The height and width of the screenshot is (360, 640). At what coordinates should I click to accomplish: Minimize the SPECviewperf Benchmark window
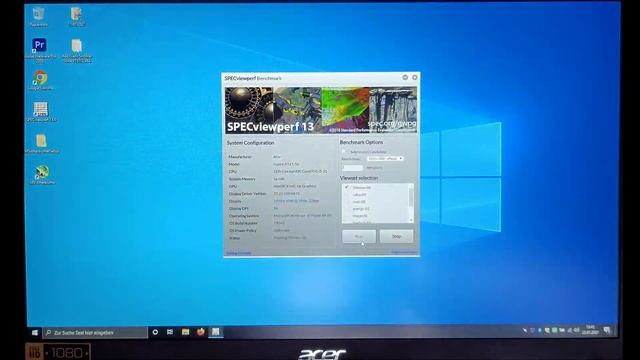pos(405,77)
